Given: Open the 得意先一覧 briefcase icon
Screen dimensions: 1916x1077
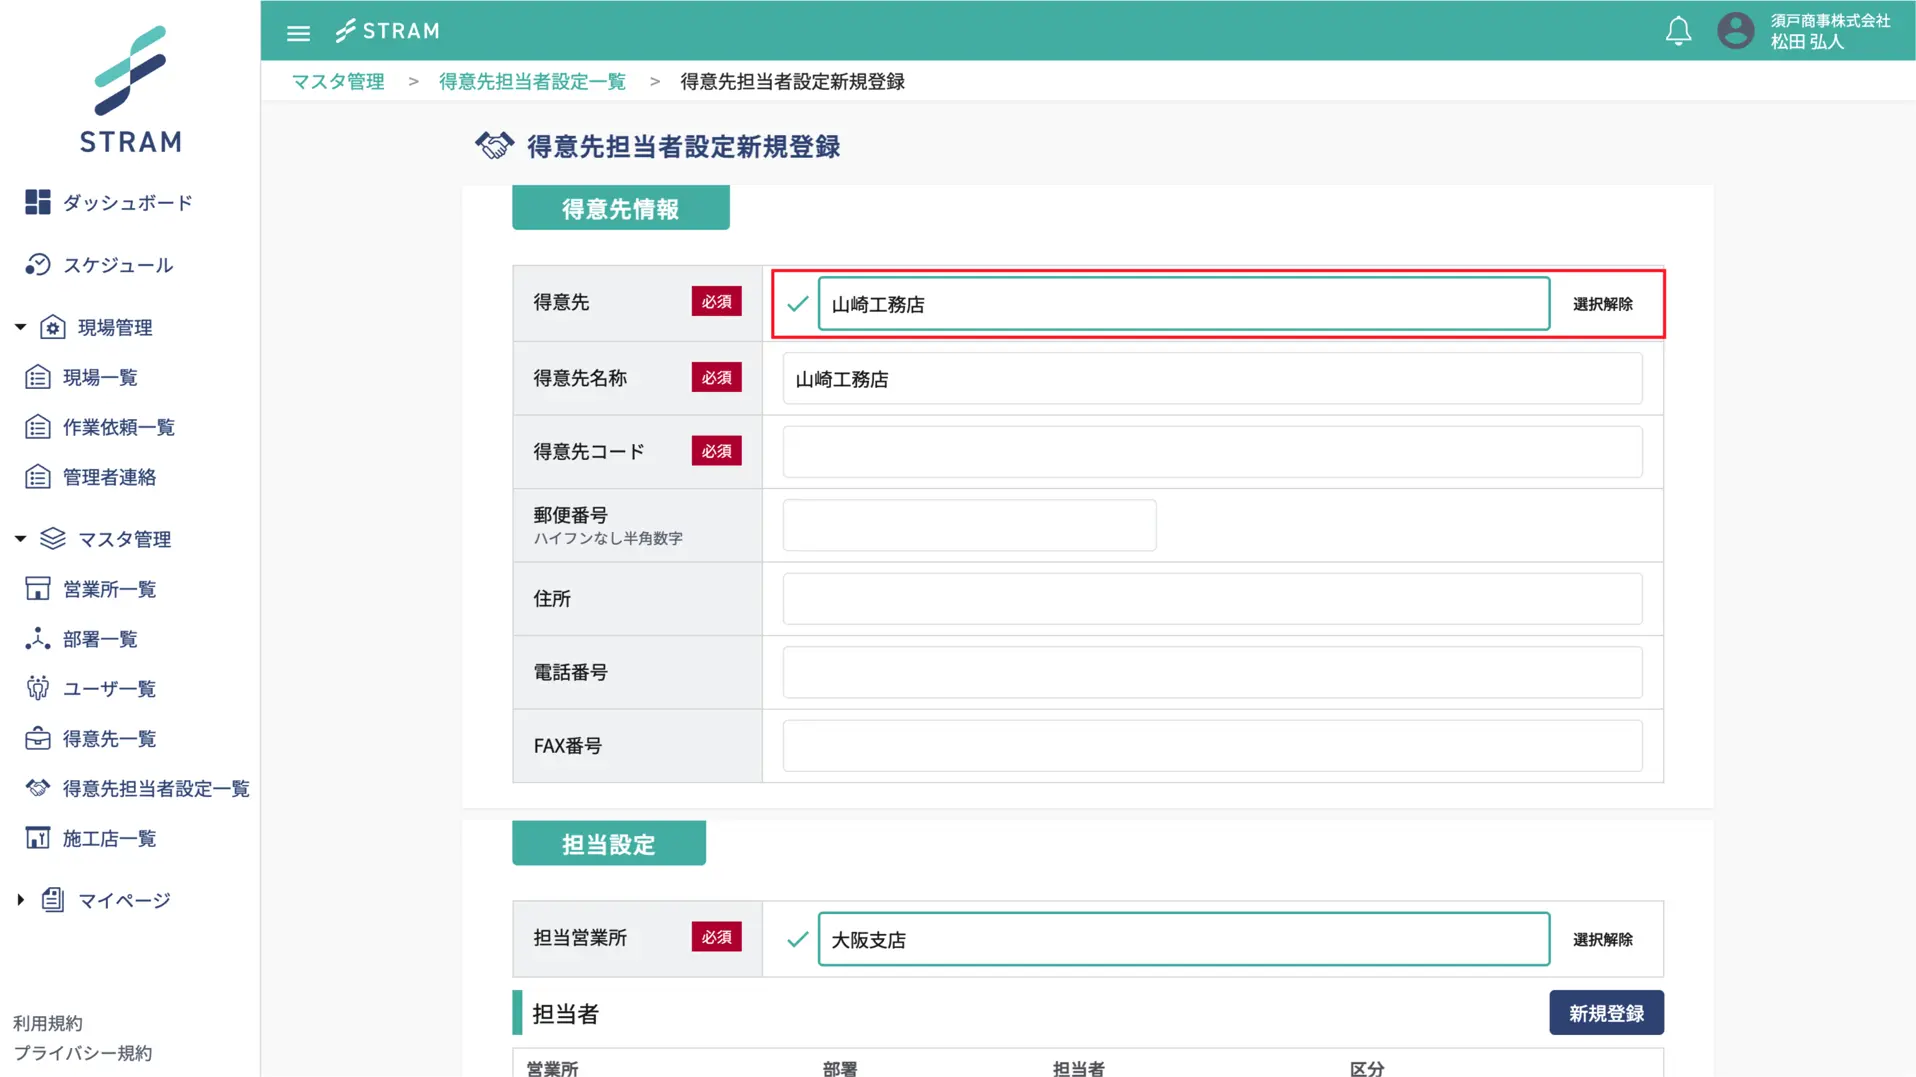Looking at the screenshot, I should point(38,739).
